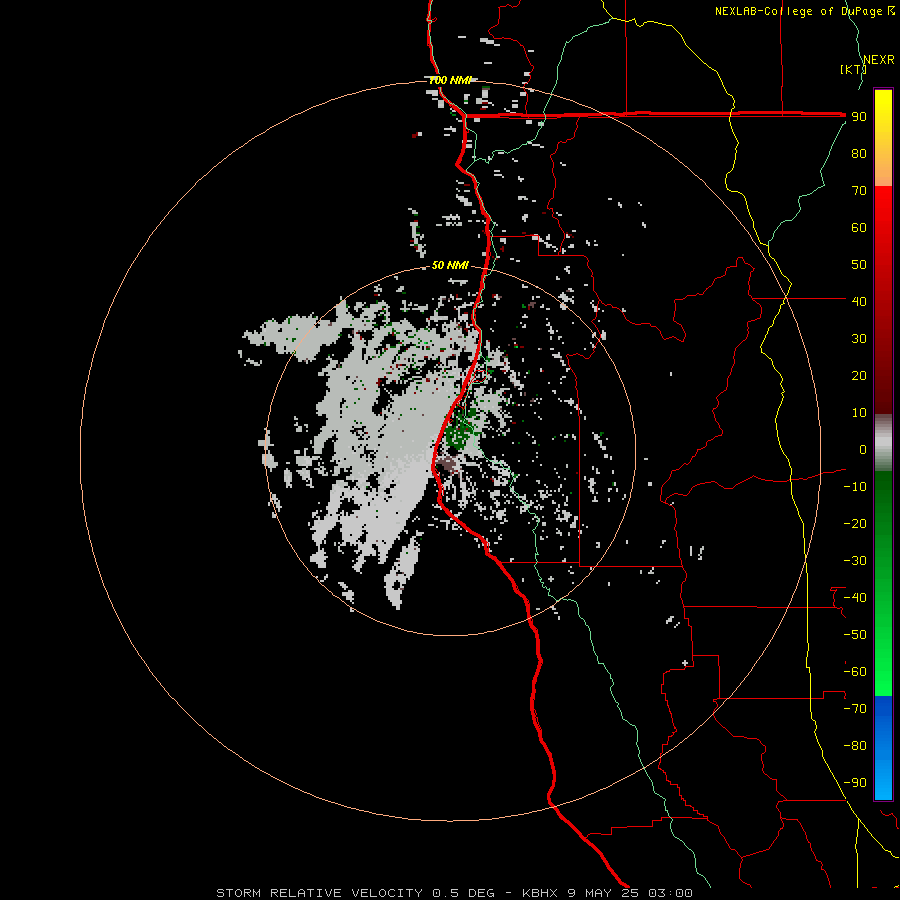
Task: Click the 100 NMI range ring label
Action: (450, 80)
